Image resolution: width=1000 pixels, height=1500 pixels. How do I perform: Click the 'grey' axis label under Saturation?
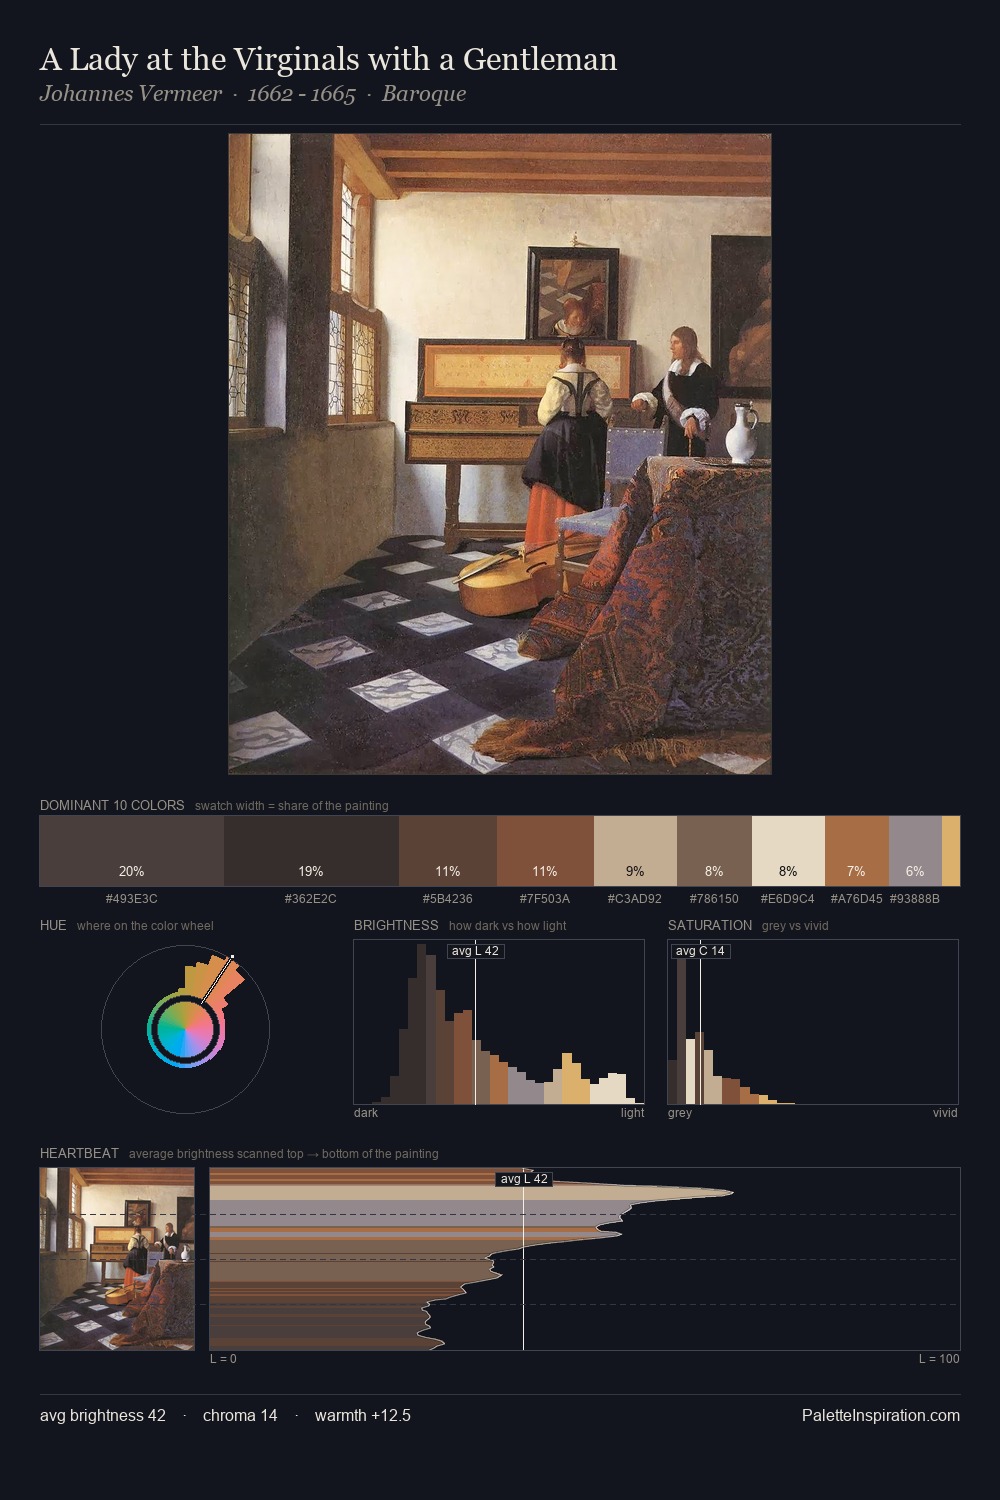pos(680,1113)
